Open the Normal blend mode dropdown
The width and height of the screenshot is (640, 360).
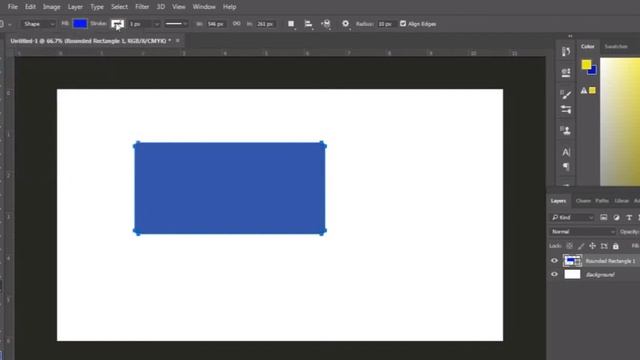(582, 232)
